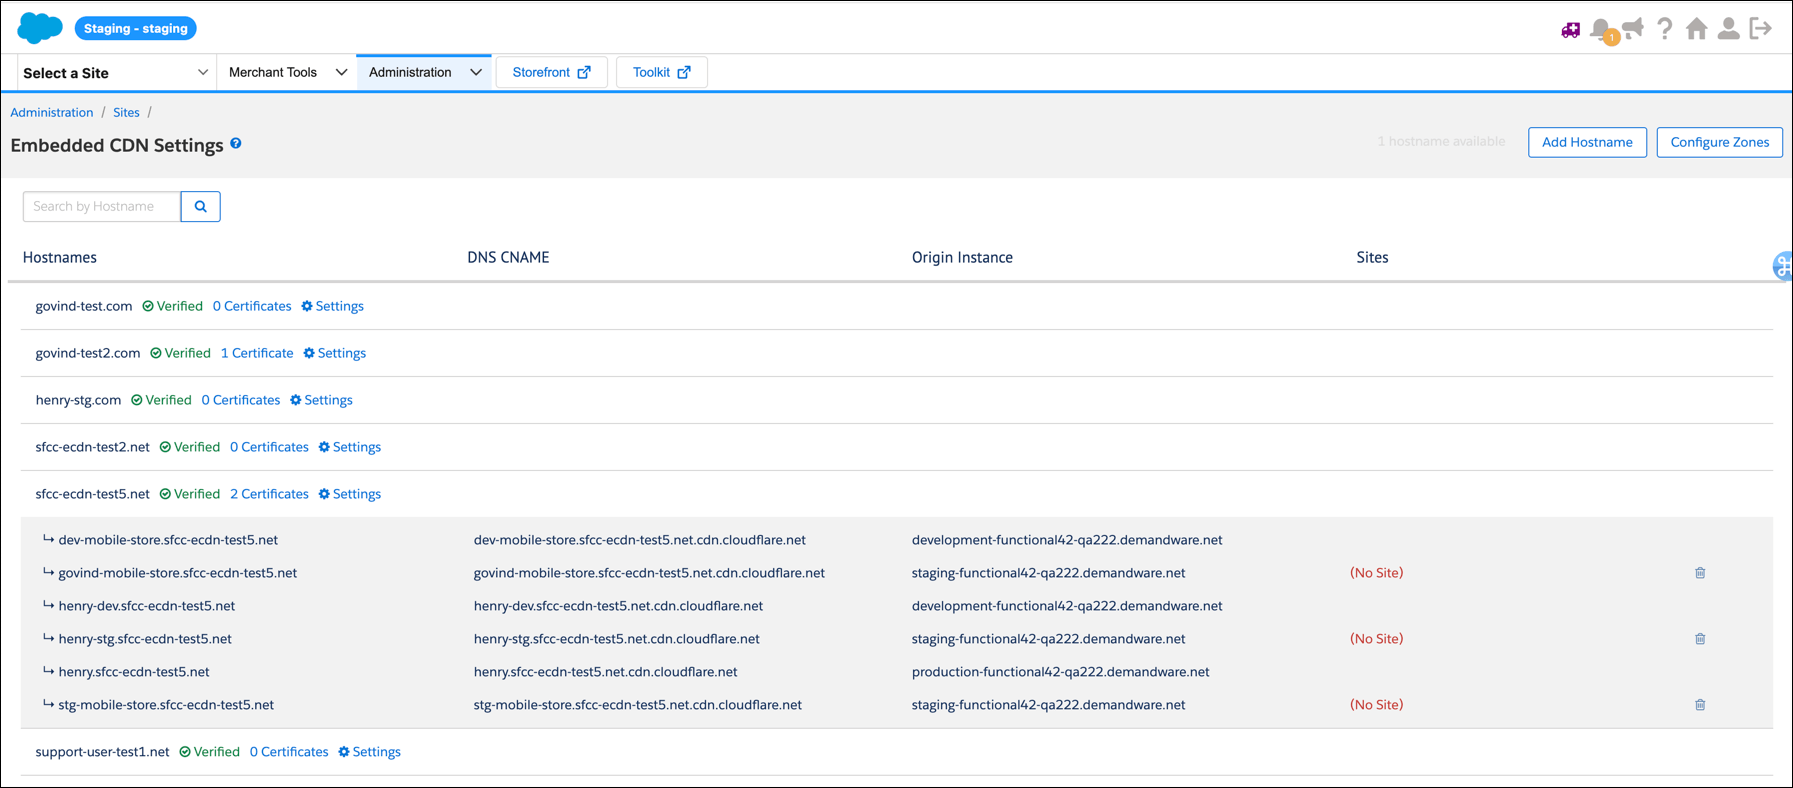The image size is (1793, 788).
Task: Open Settings for henry-stg.com
Action: click(x=321, y=400)
